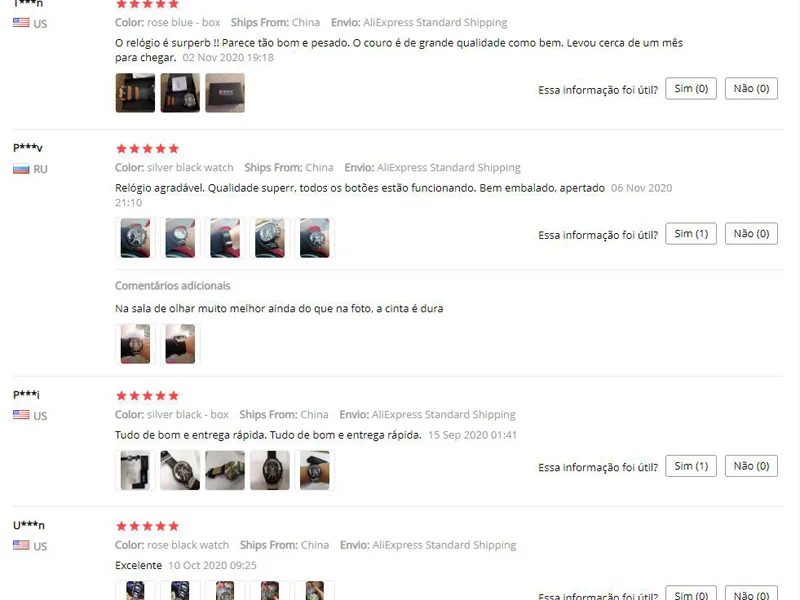The width and height of the screenshot is (800, 600).
Task: Click Não (0) on P***i's silver black box review
Action: (751, 466)
